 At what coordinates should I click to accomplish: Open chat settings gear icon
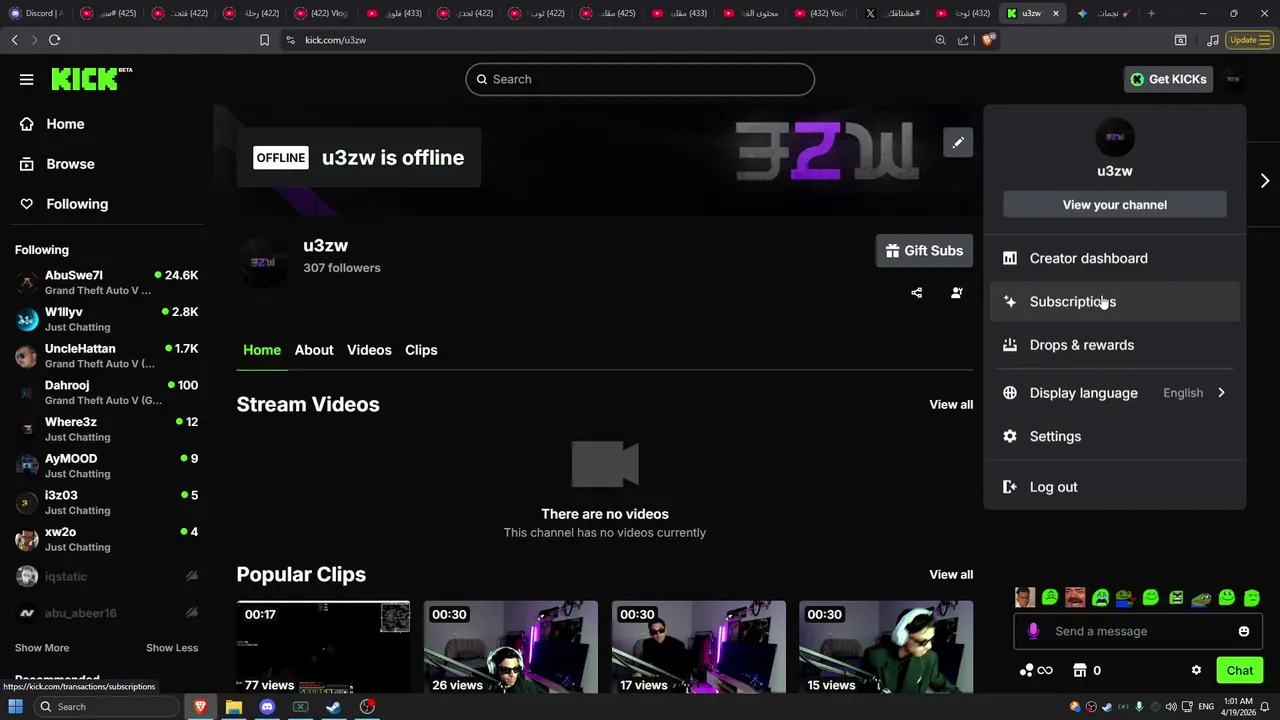click(x=1196, y=670)
